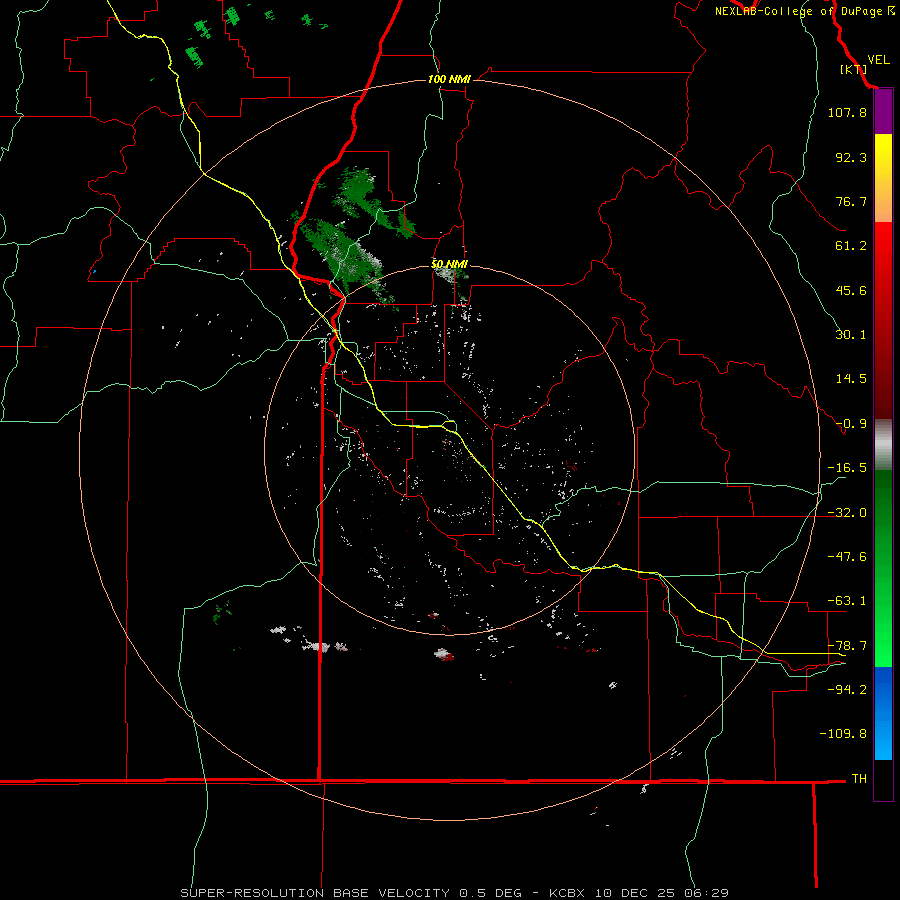Click the blue segment of velocity color bar
Viewport: 900px width, 900px height.
[x=883, y=713]
